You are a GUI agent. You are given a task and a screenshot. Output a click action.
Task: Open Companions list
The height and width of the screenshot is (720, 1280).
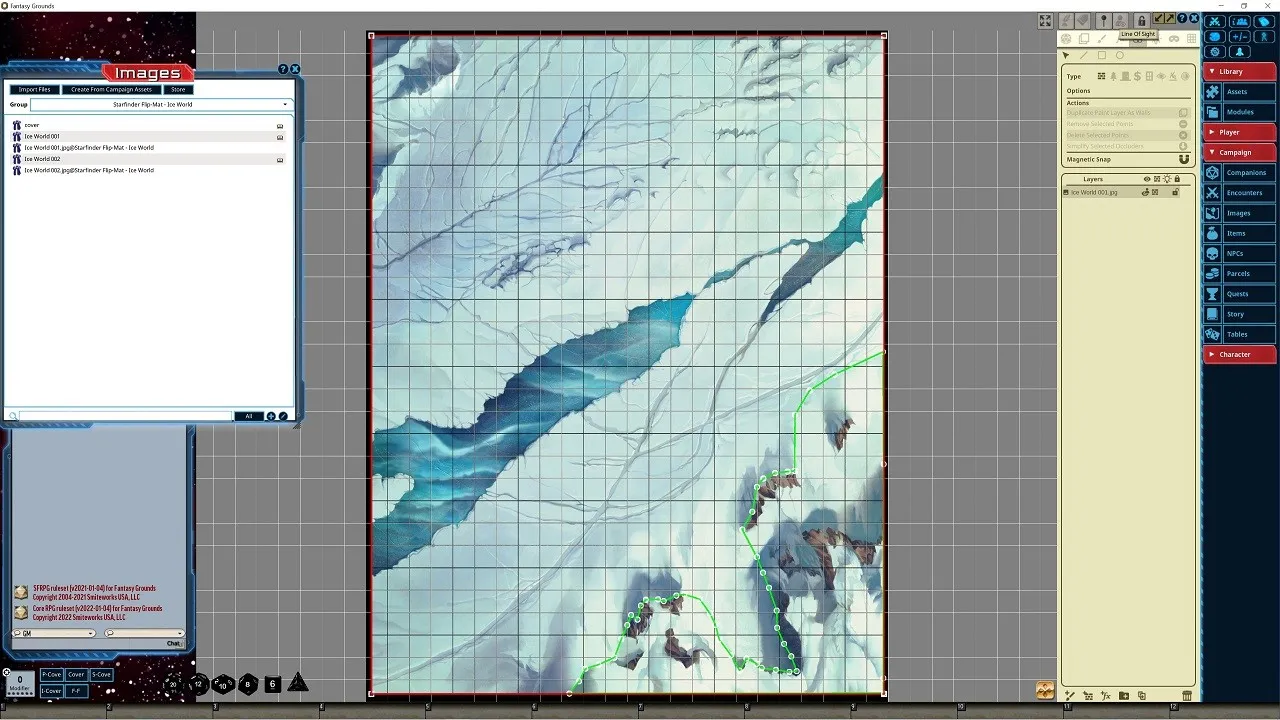click(x=1239, y=173)
